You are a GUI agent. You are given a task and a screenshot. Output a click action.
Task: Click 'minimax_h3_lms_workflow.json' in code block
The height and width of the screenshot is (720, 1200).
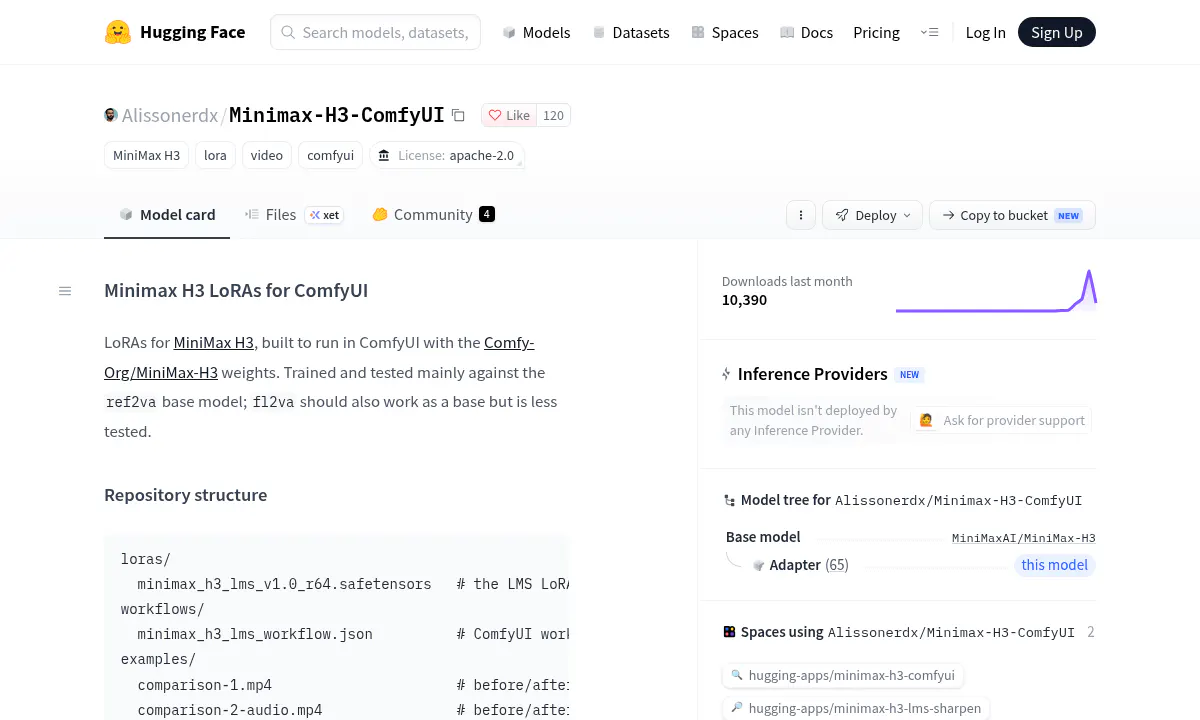[255, 634]
